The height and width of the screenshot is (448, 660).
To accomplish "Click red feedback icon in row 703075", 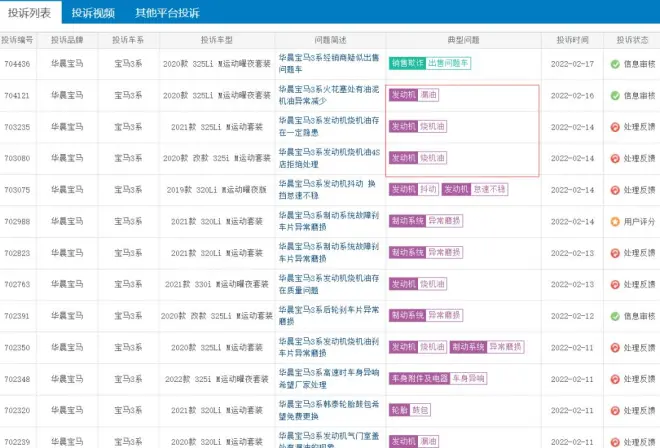I will click(615, 190).
